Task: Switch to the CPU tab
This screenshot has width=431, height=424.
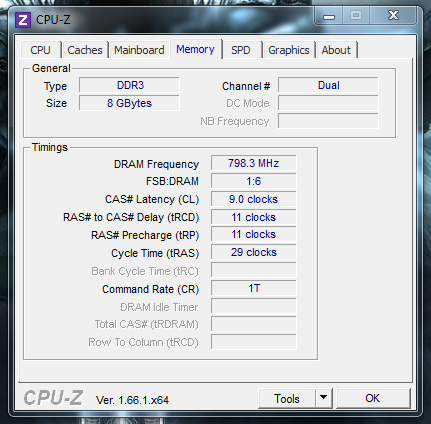Action: 40,50
